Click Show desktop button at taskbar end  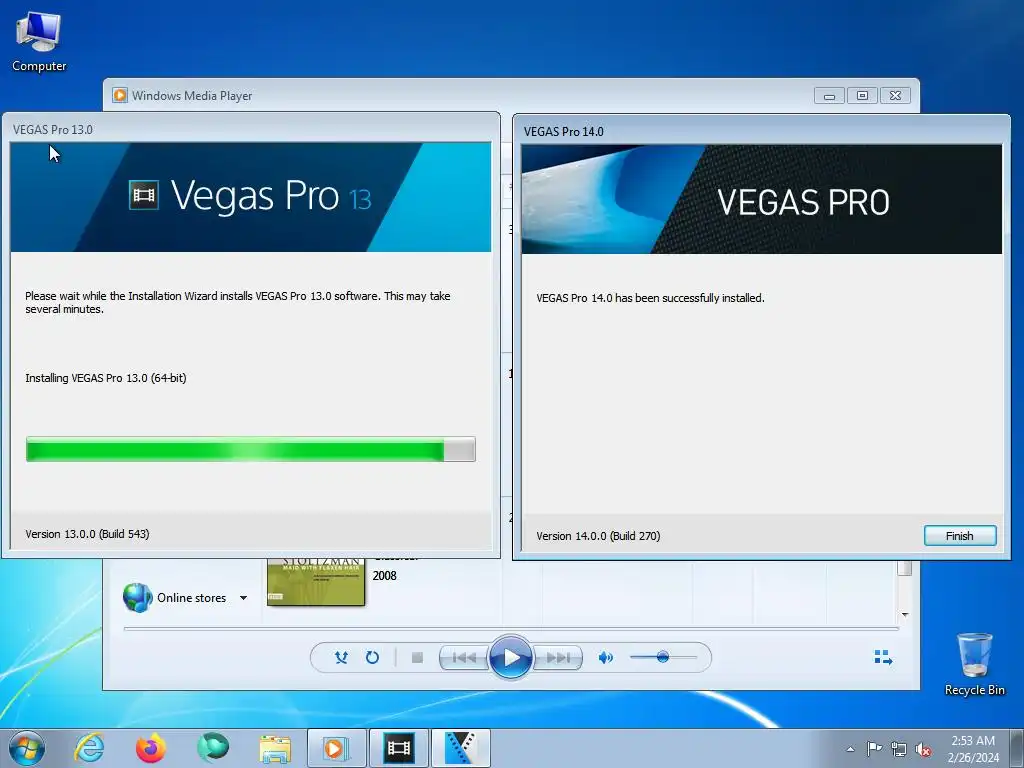1017,748
